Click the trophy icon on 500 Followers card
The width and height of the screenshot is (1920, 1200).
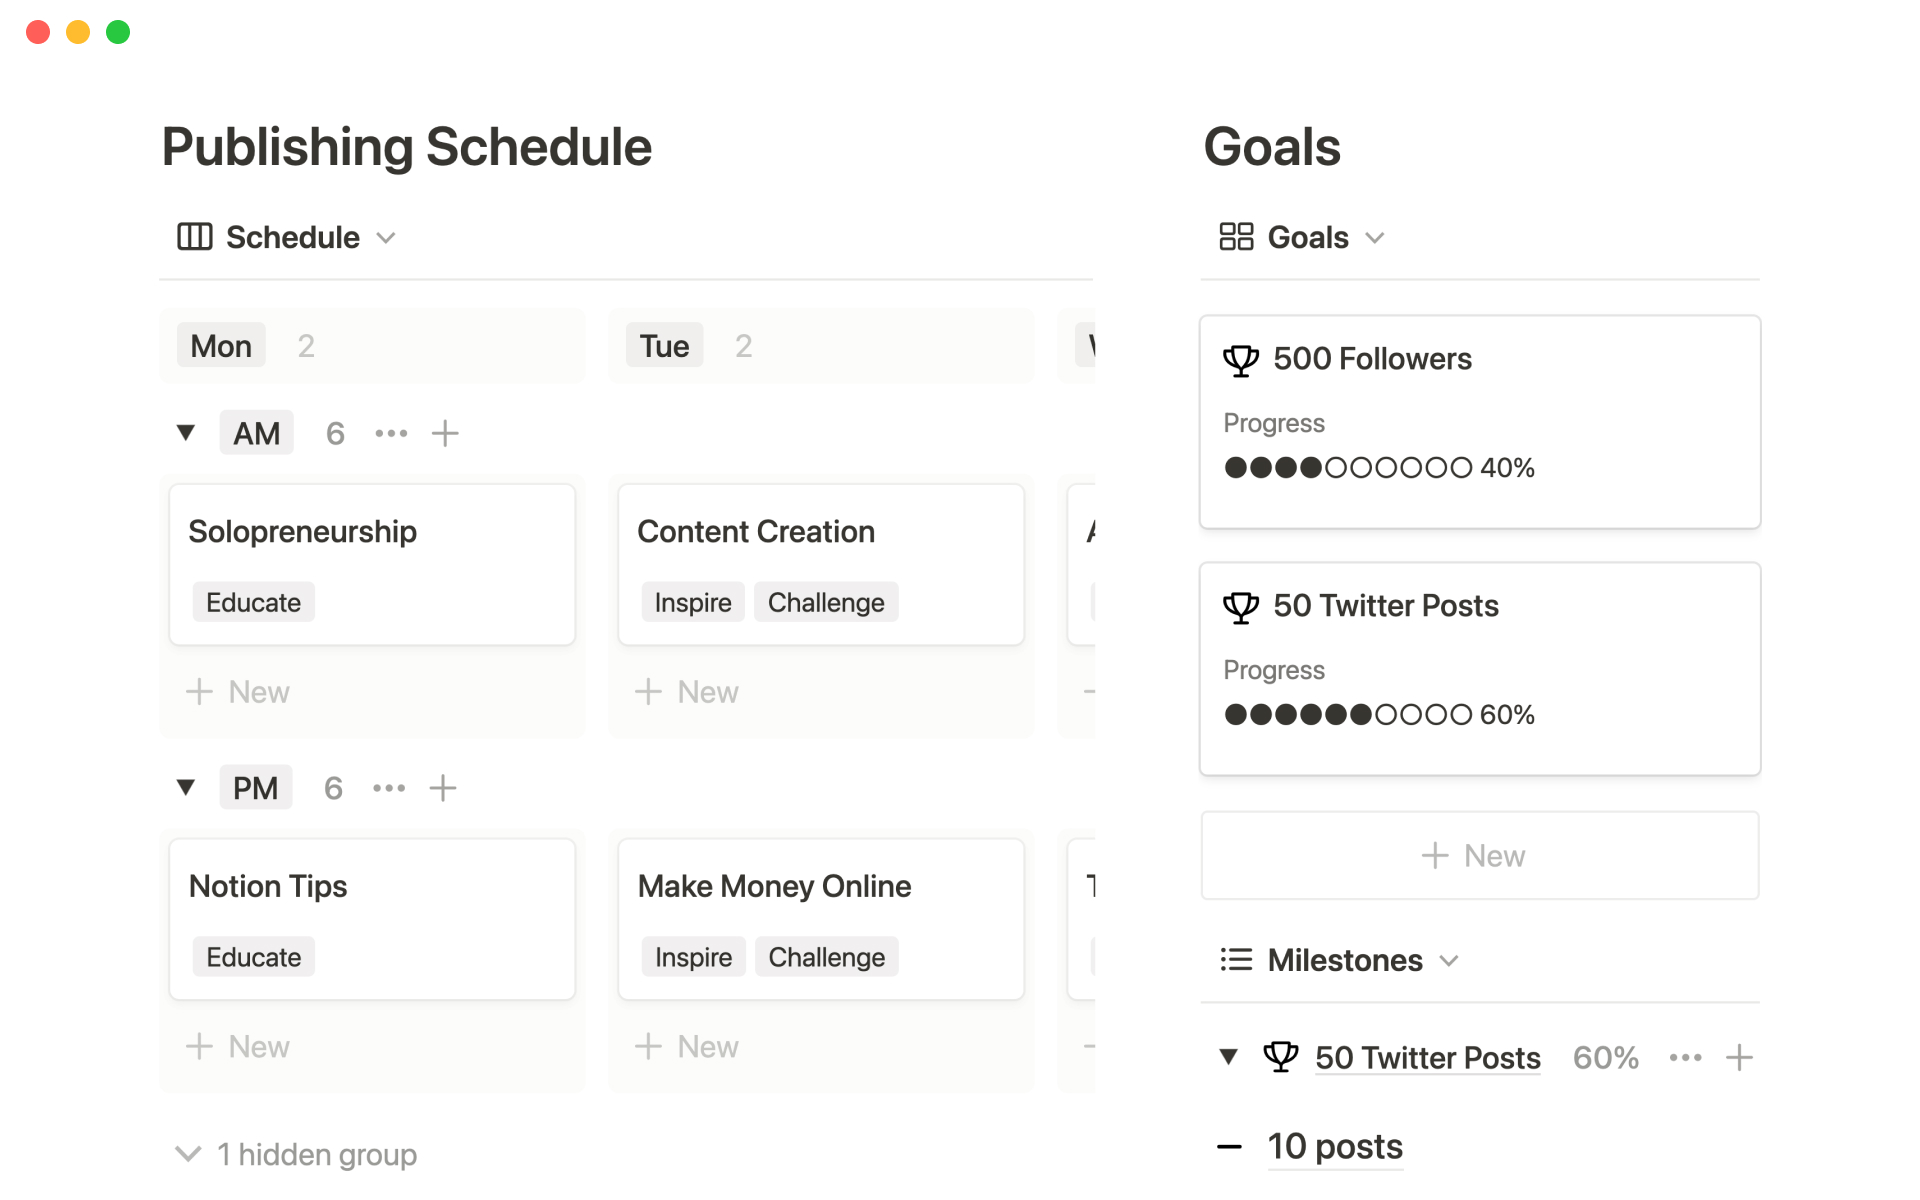1240,360
